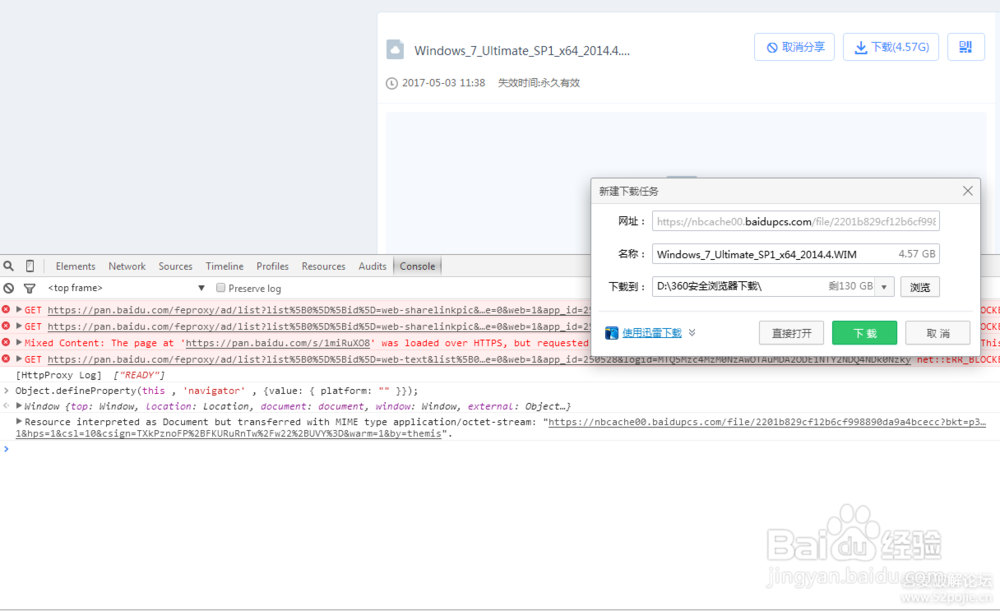Toggle the device mode phone icon
Screen dimensions: 1000x611
30,266
